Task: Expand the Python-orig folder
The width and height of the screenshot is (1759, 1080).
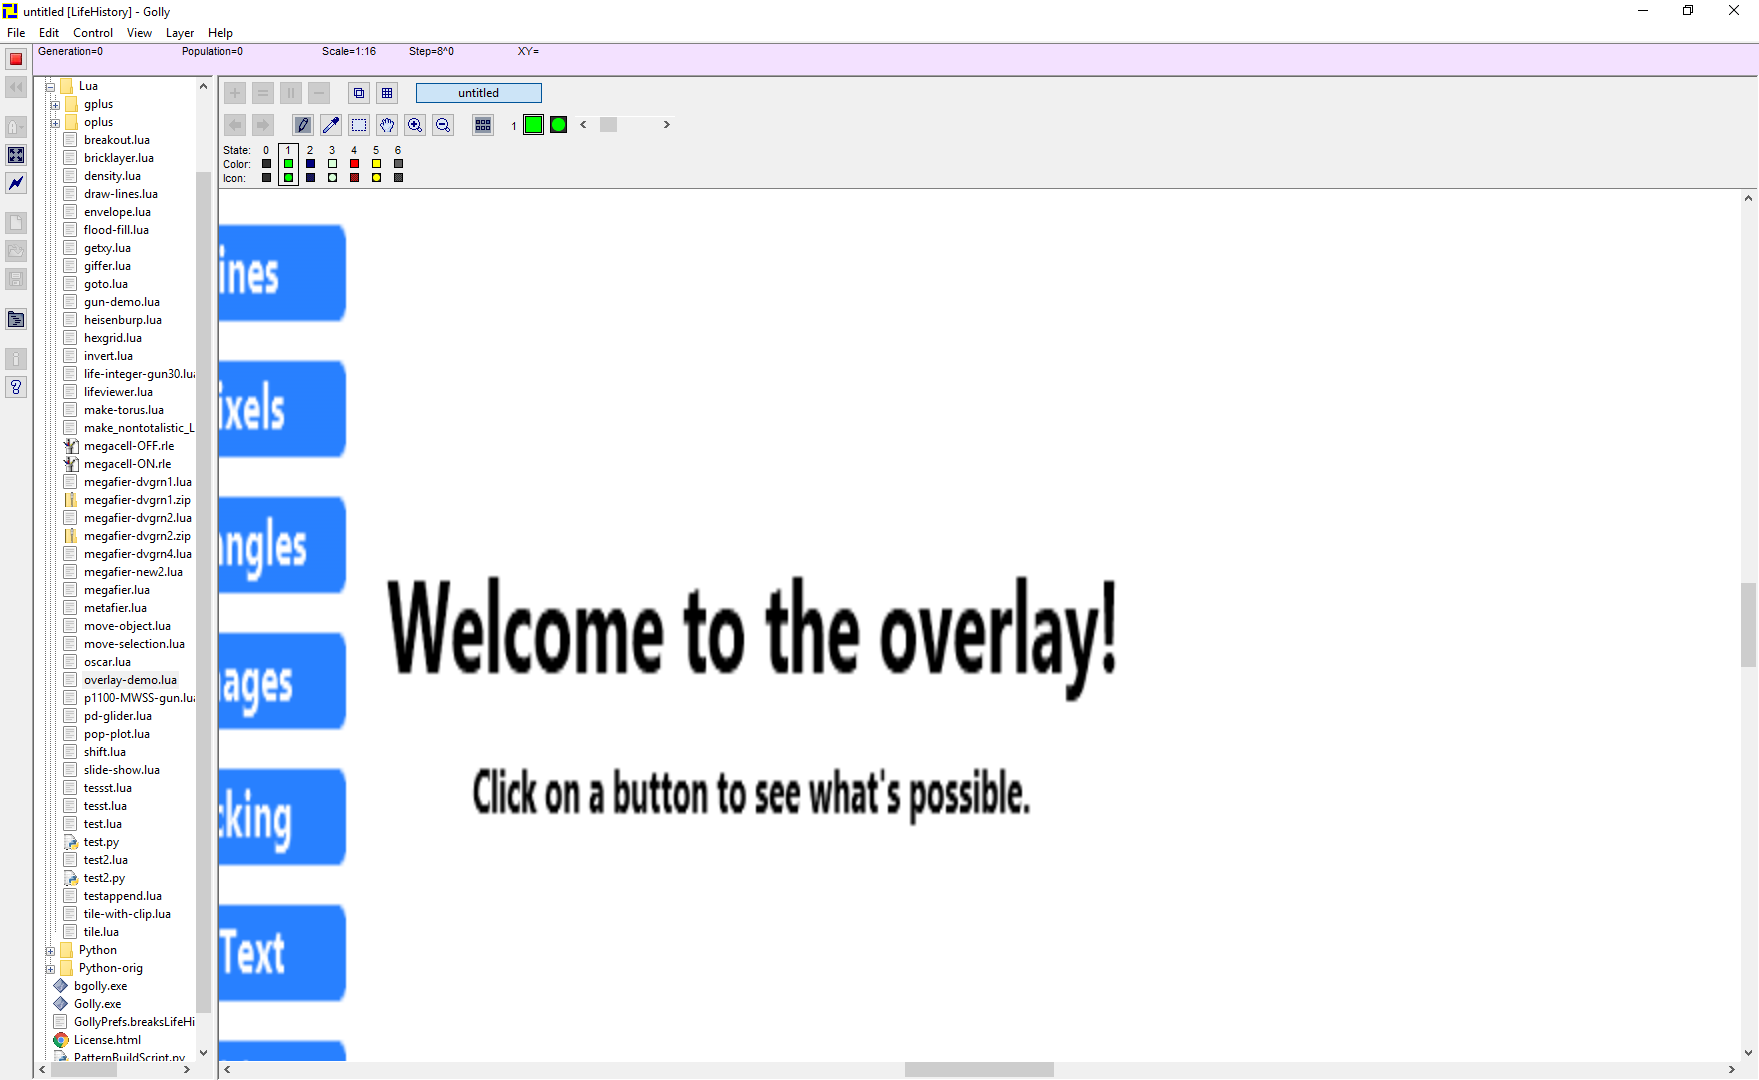Action: click(x=50, y=968)
